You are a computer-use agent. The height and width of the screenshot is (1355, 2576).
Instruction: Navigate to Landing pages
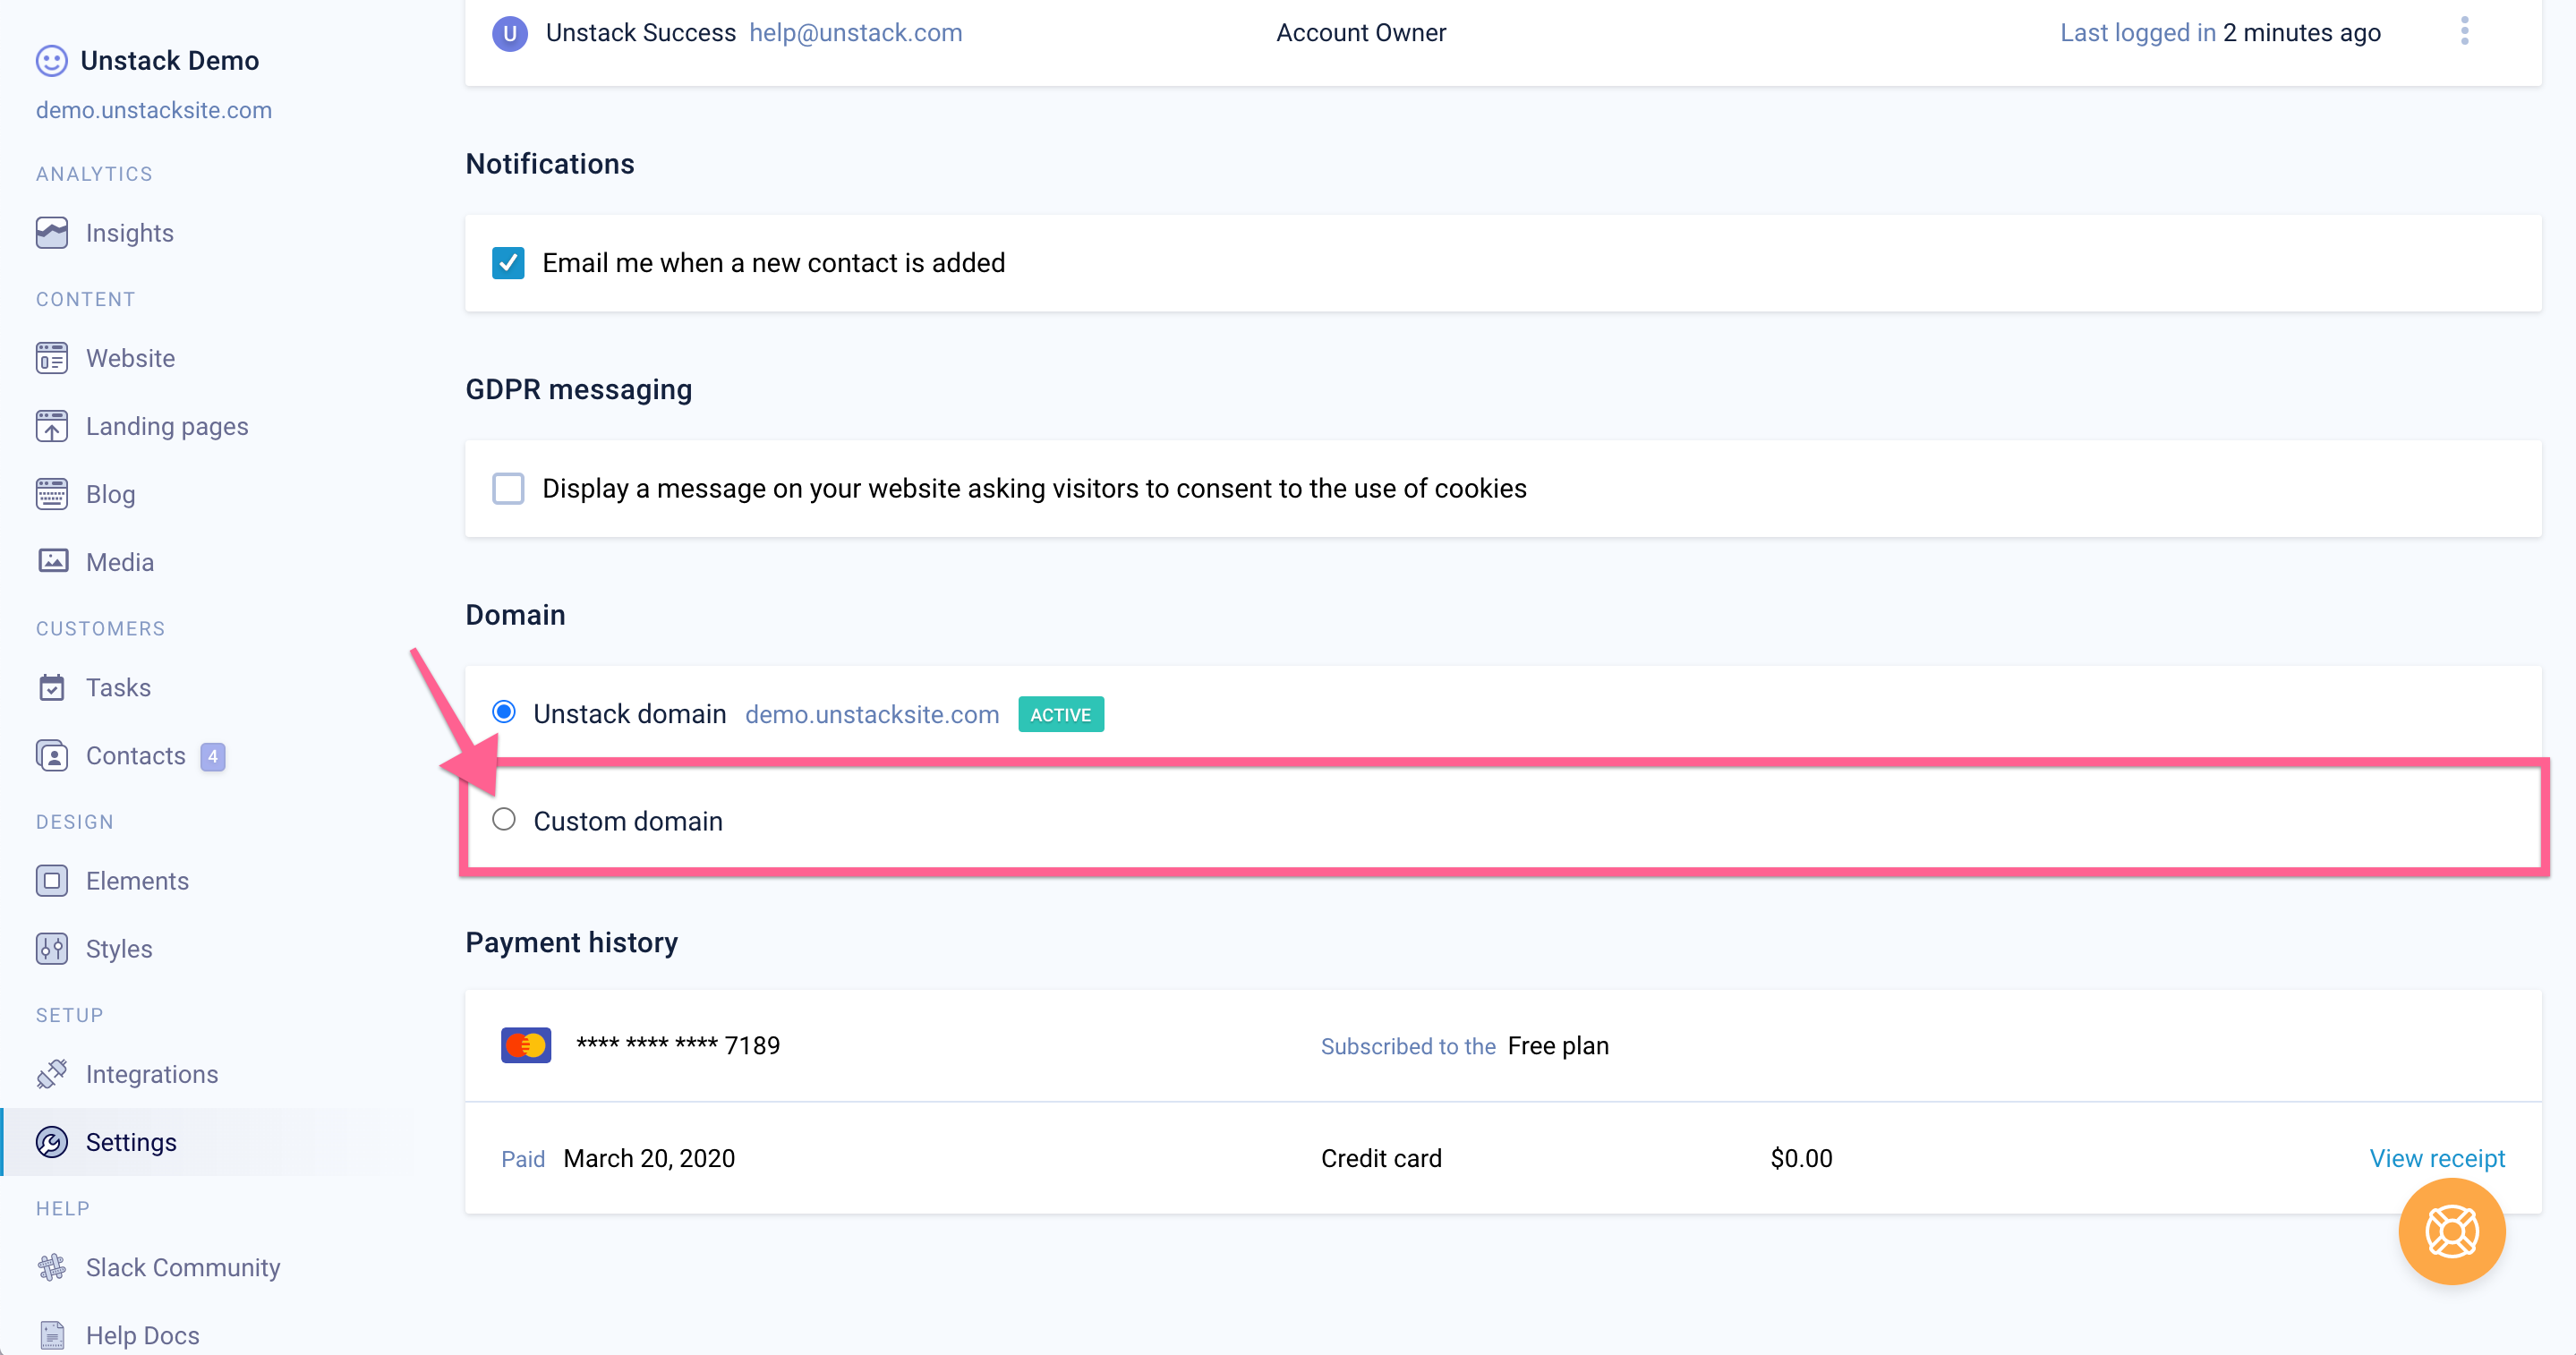point(167,426)
